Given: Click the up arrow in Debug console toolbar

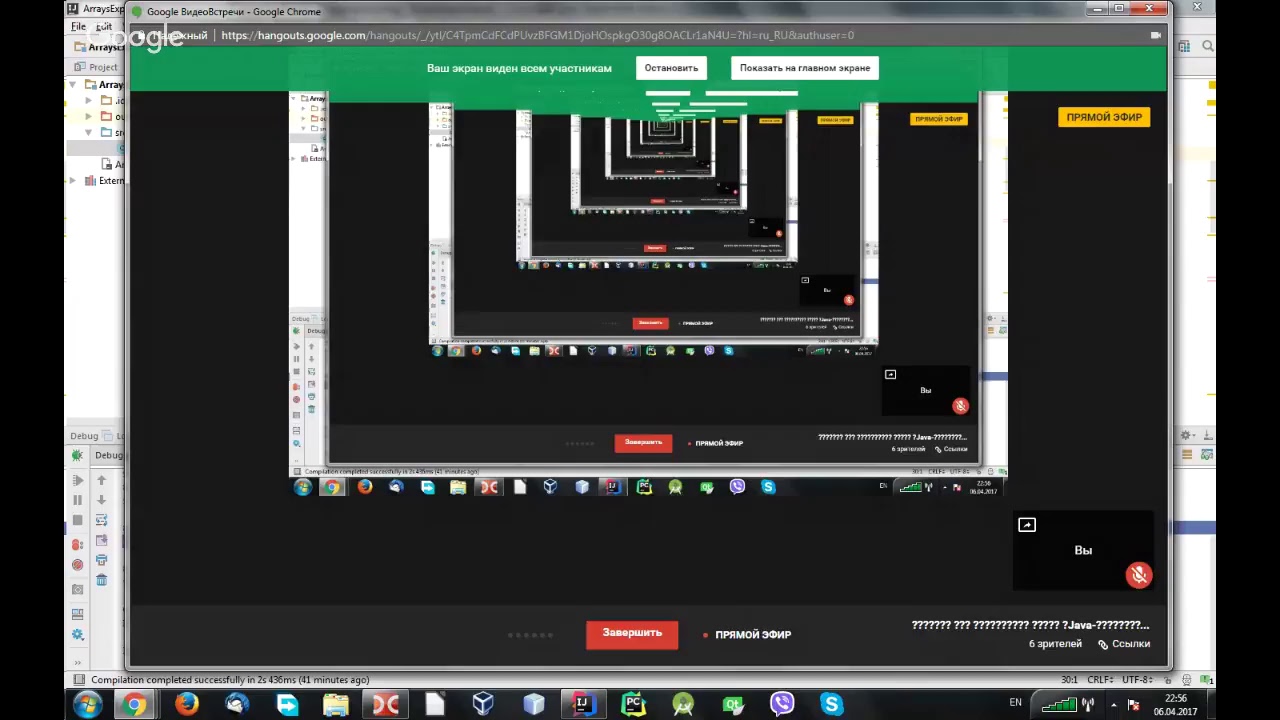Looking at the screenshot, I should (x=101, y=480).
